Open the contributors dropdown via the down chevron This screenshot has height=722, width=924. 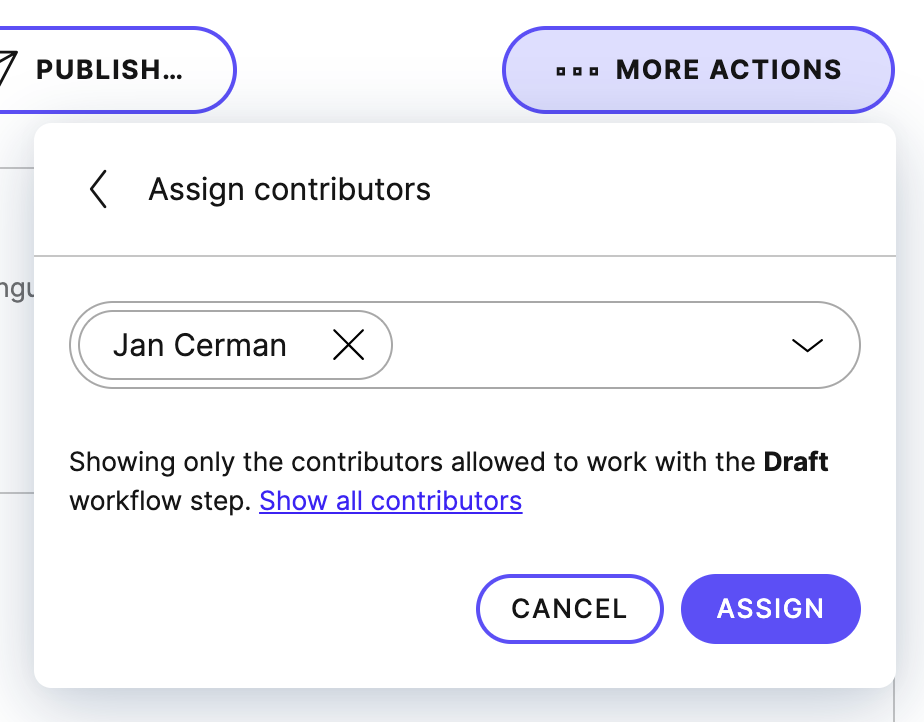pos(806,344)
